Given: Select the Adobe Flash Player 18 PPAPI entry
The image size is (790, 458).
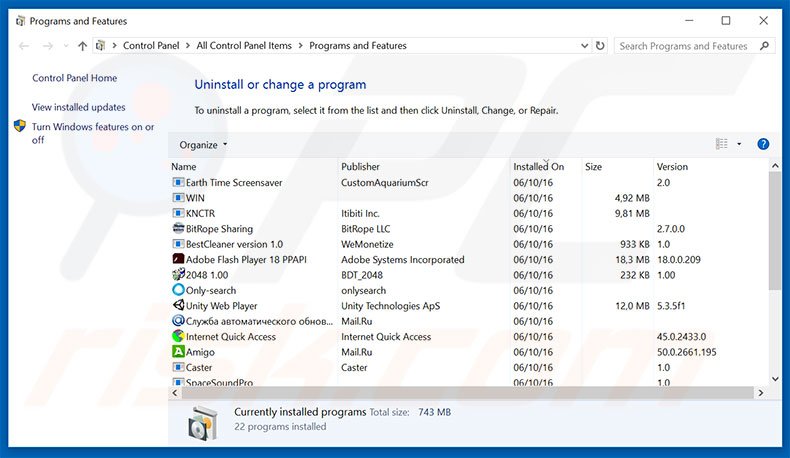Looking at the screenshot, I should [x=246, y=259].
